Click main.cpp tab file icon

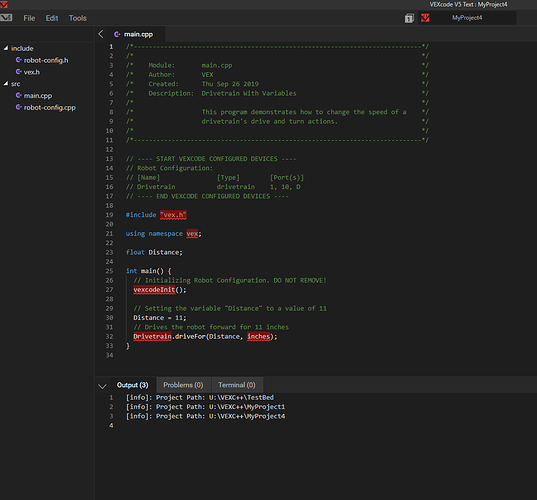[x=117, y=34]
